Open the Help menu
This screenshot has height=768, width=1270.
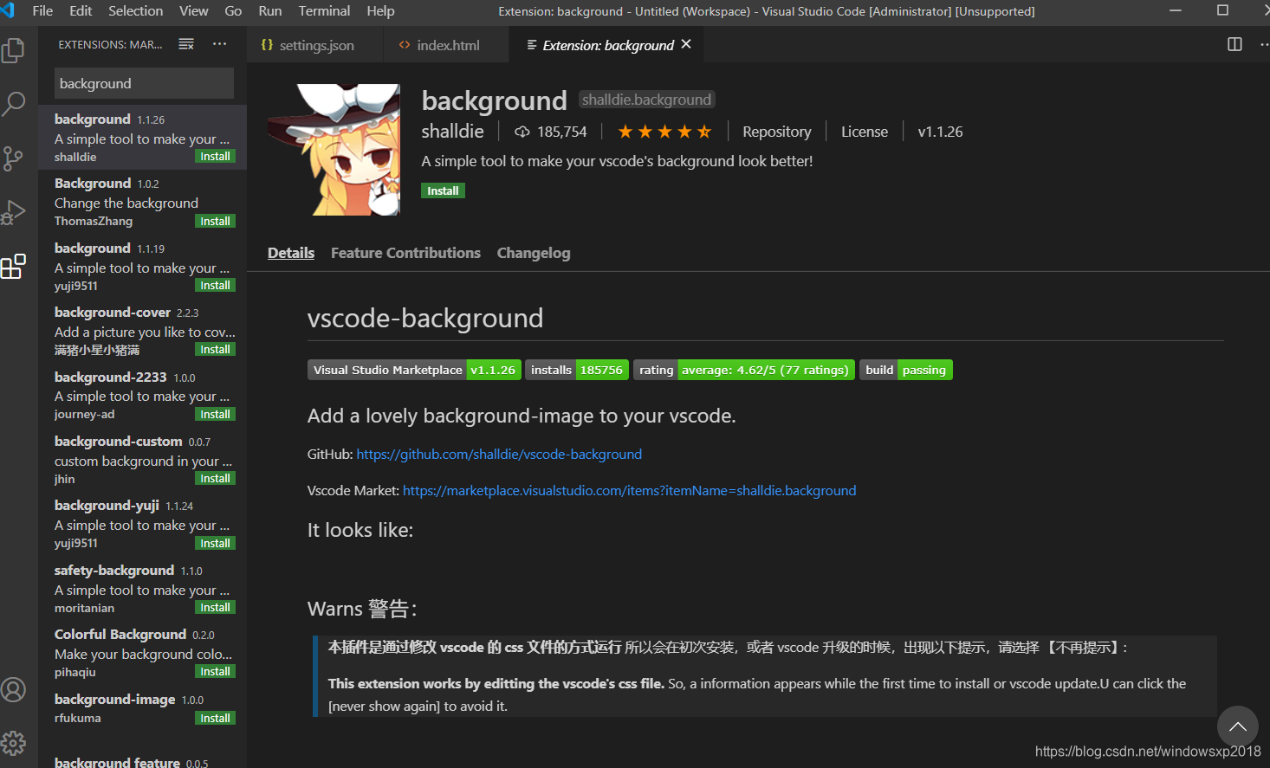click(x=380, y=11)
